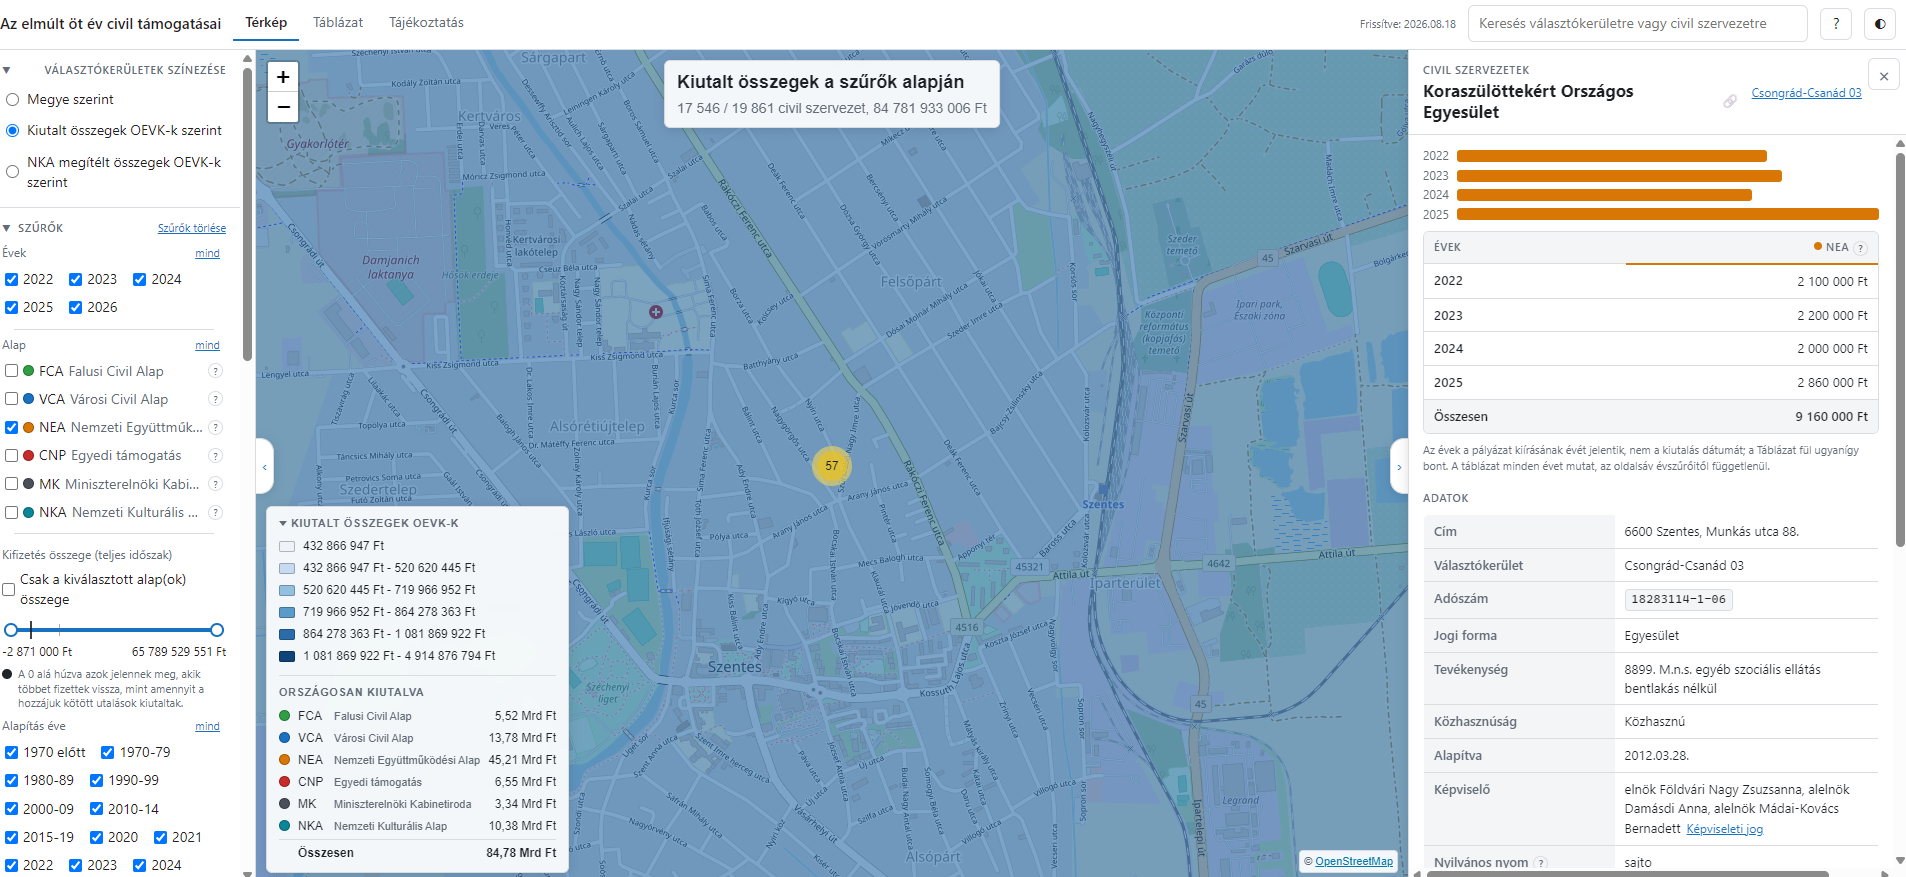Select Megye szerint coloring option
The image size is (1906, 877).
13,100
